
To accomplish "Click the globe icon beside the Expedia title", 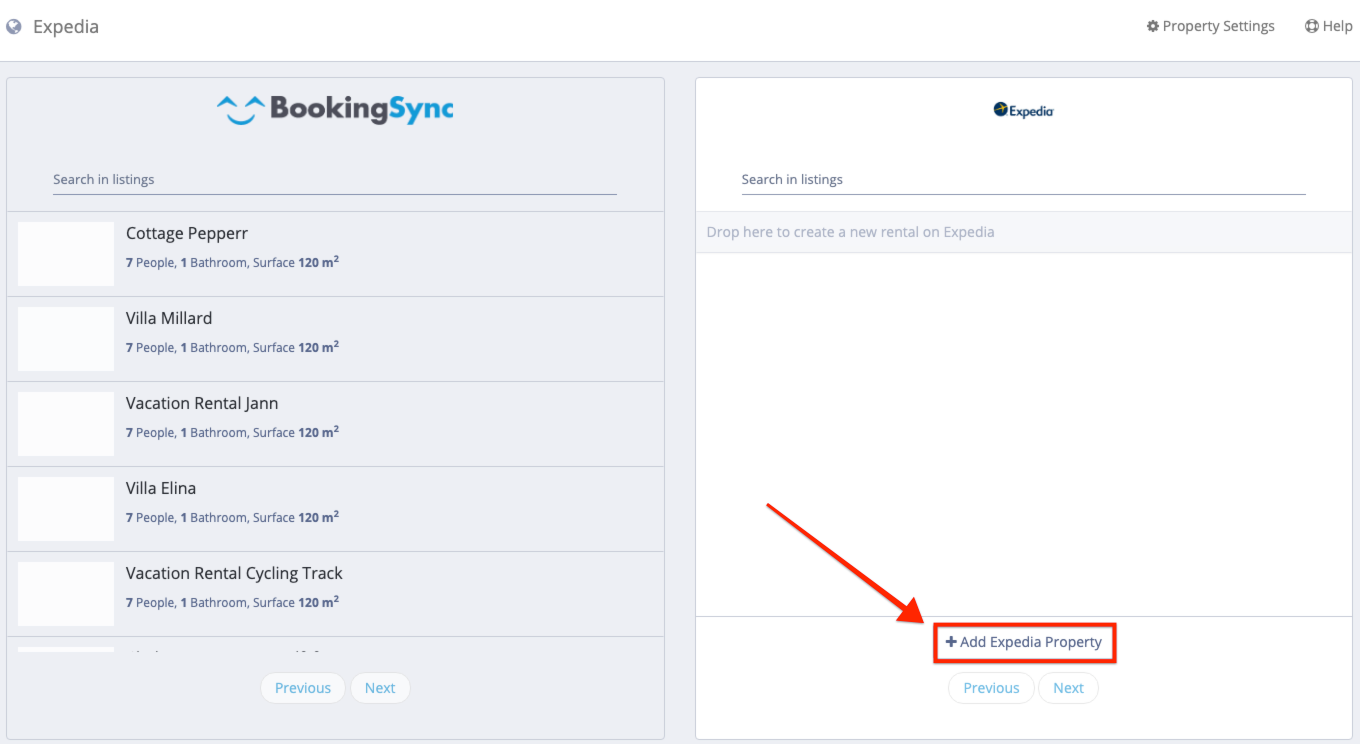I will tap(14, 27).
